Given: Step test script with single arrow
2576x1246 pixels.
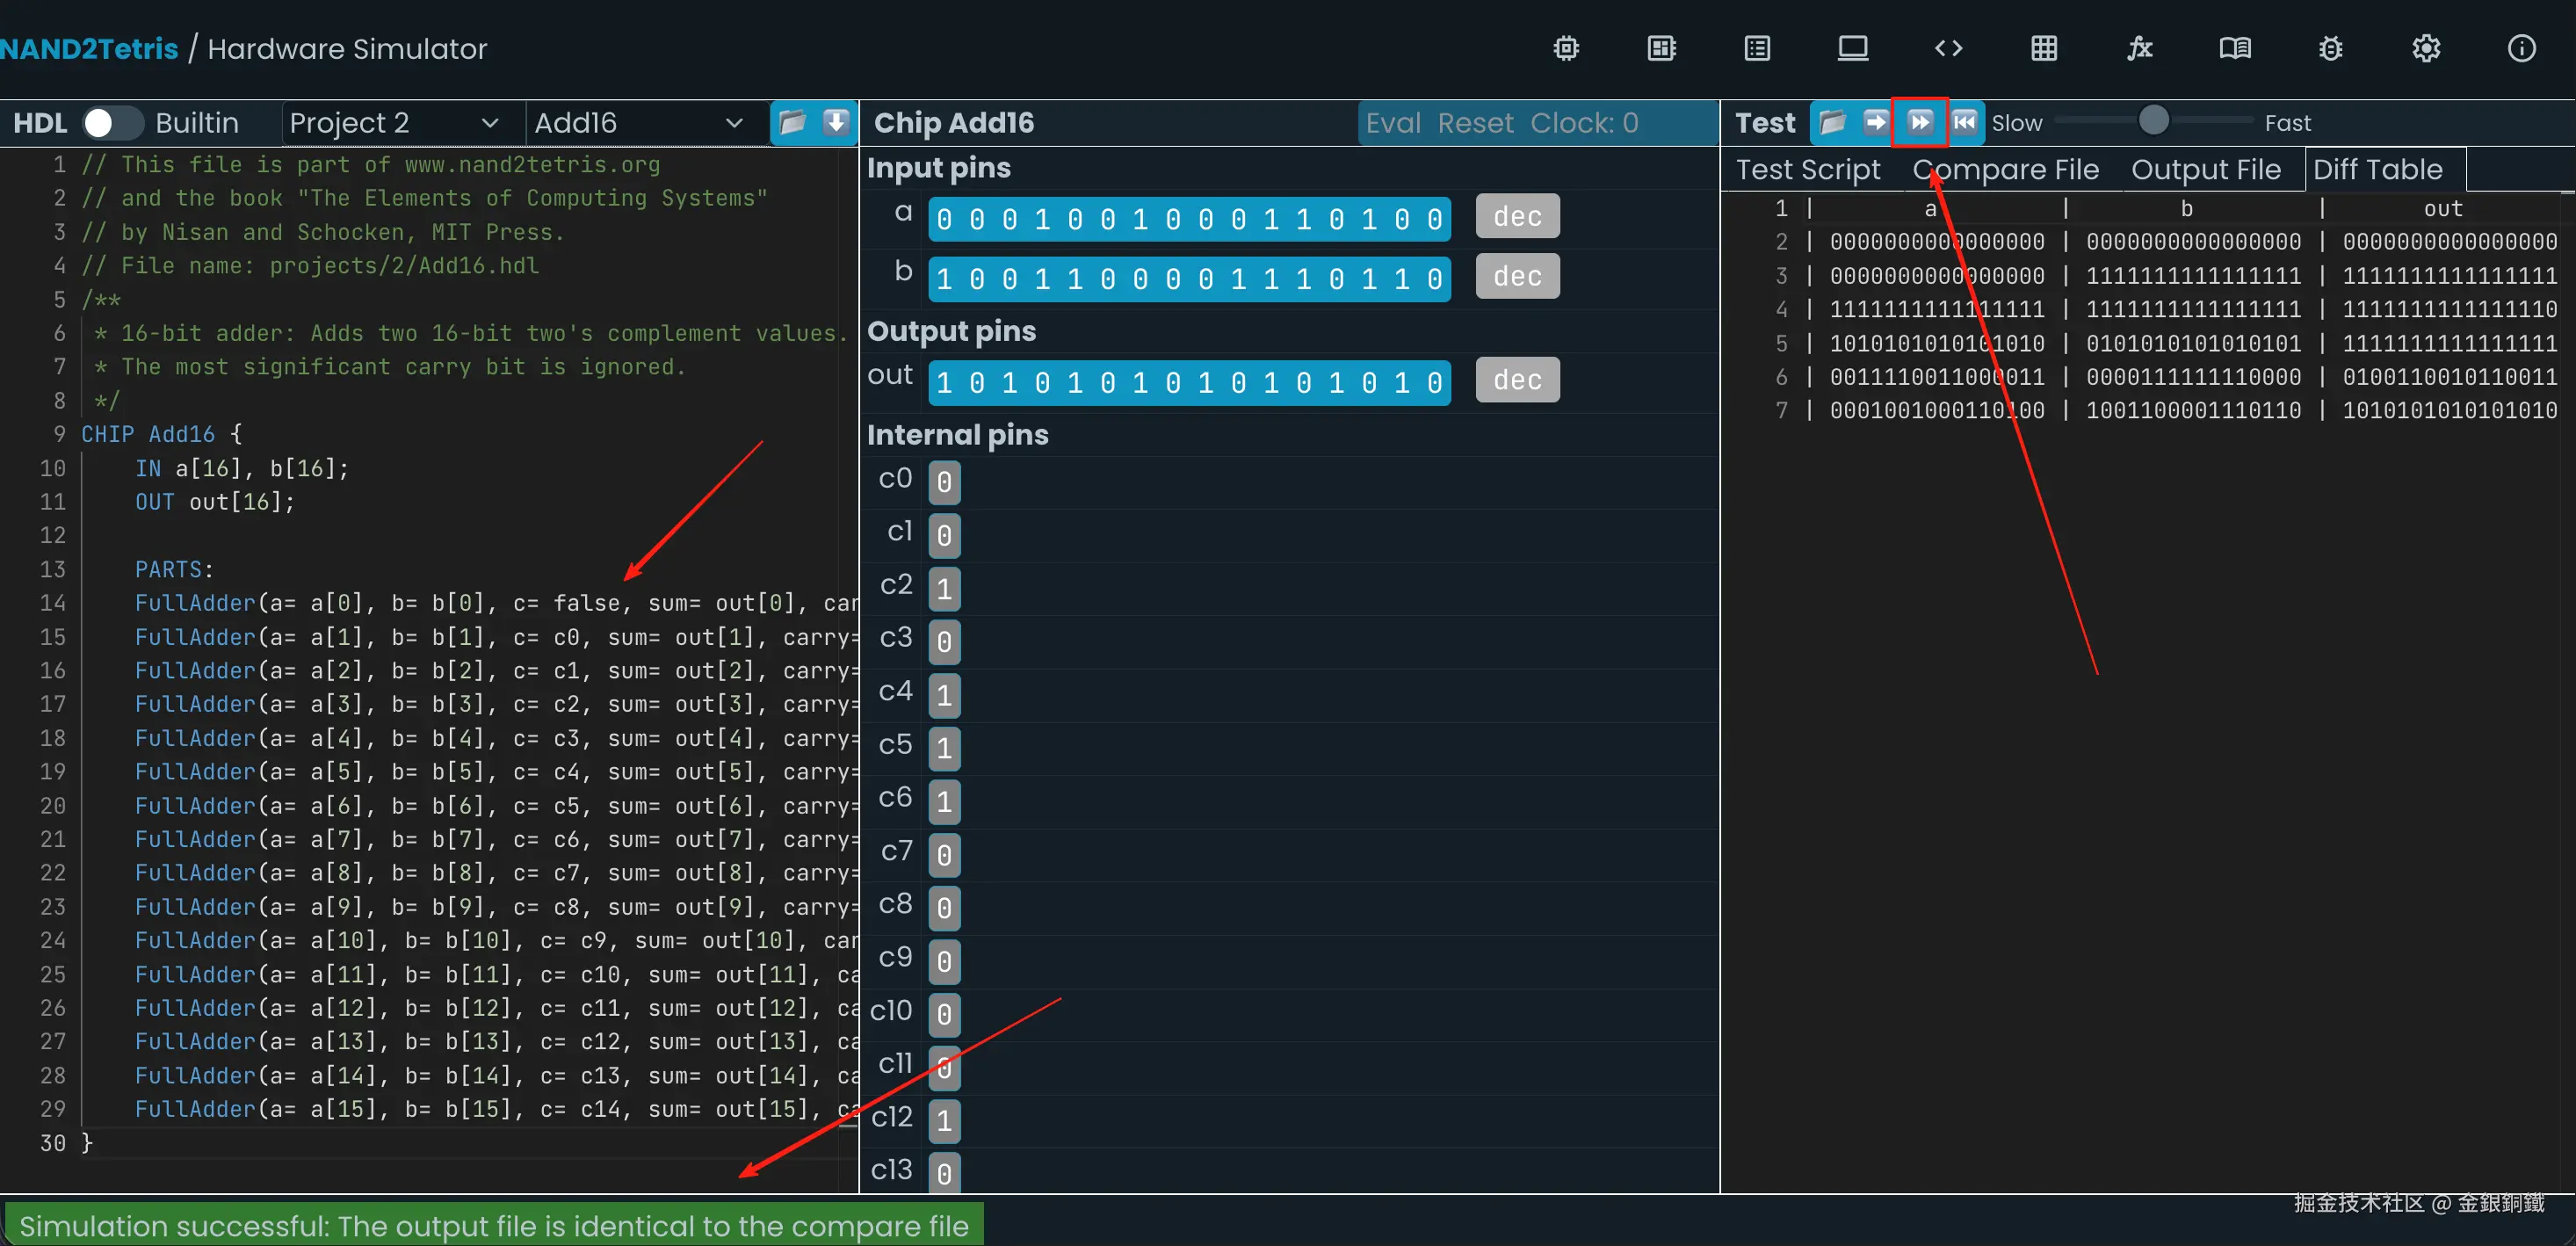Looking at the screenshot, I should tap(1875, 122).
